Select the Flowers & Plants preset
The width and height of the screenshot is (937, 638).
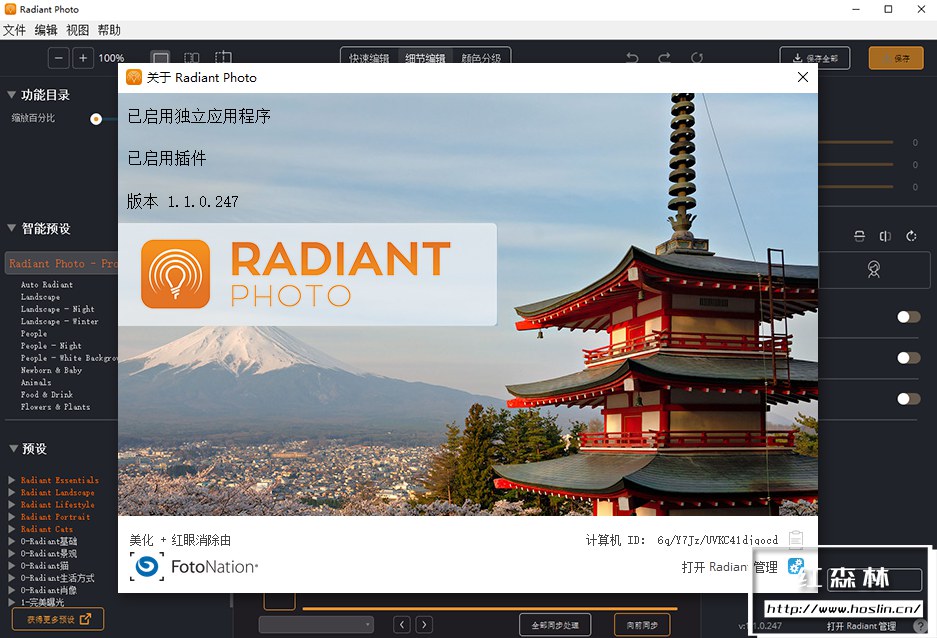(x=55, y=407)
